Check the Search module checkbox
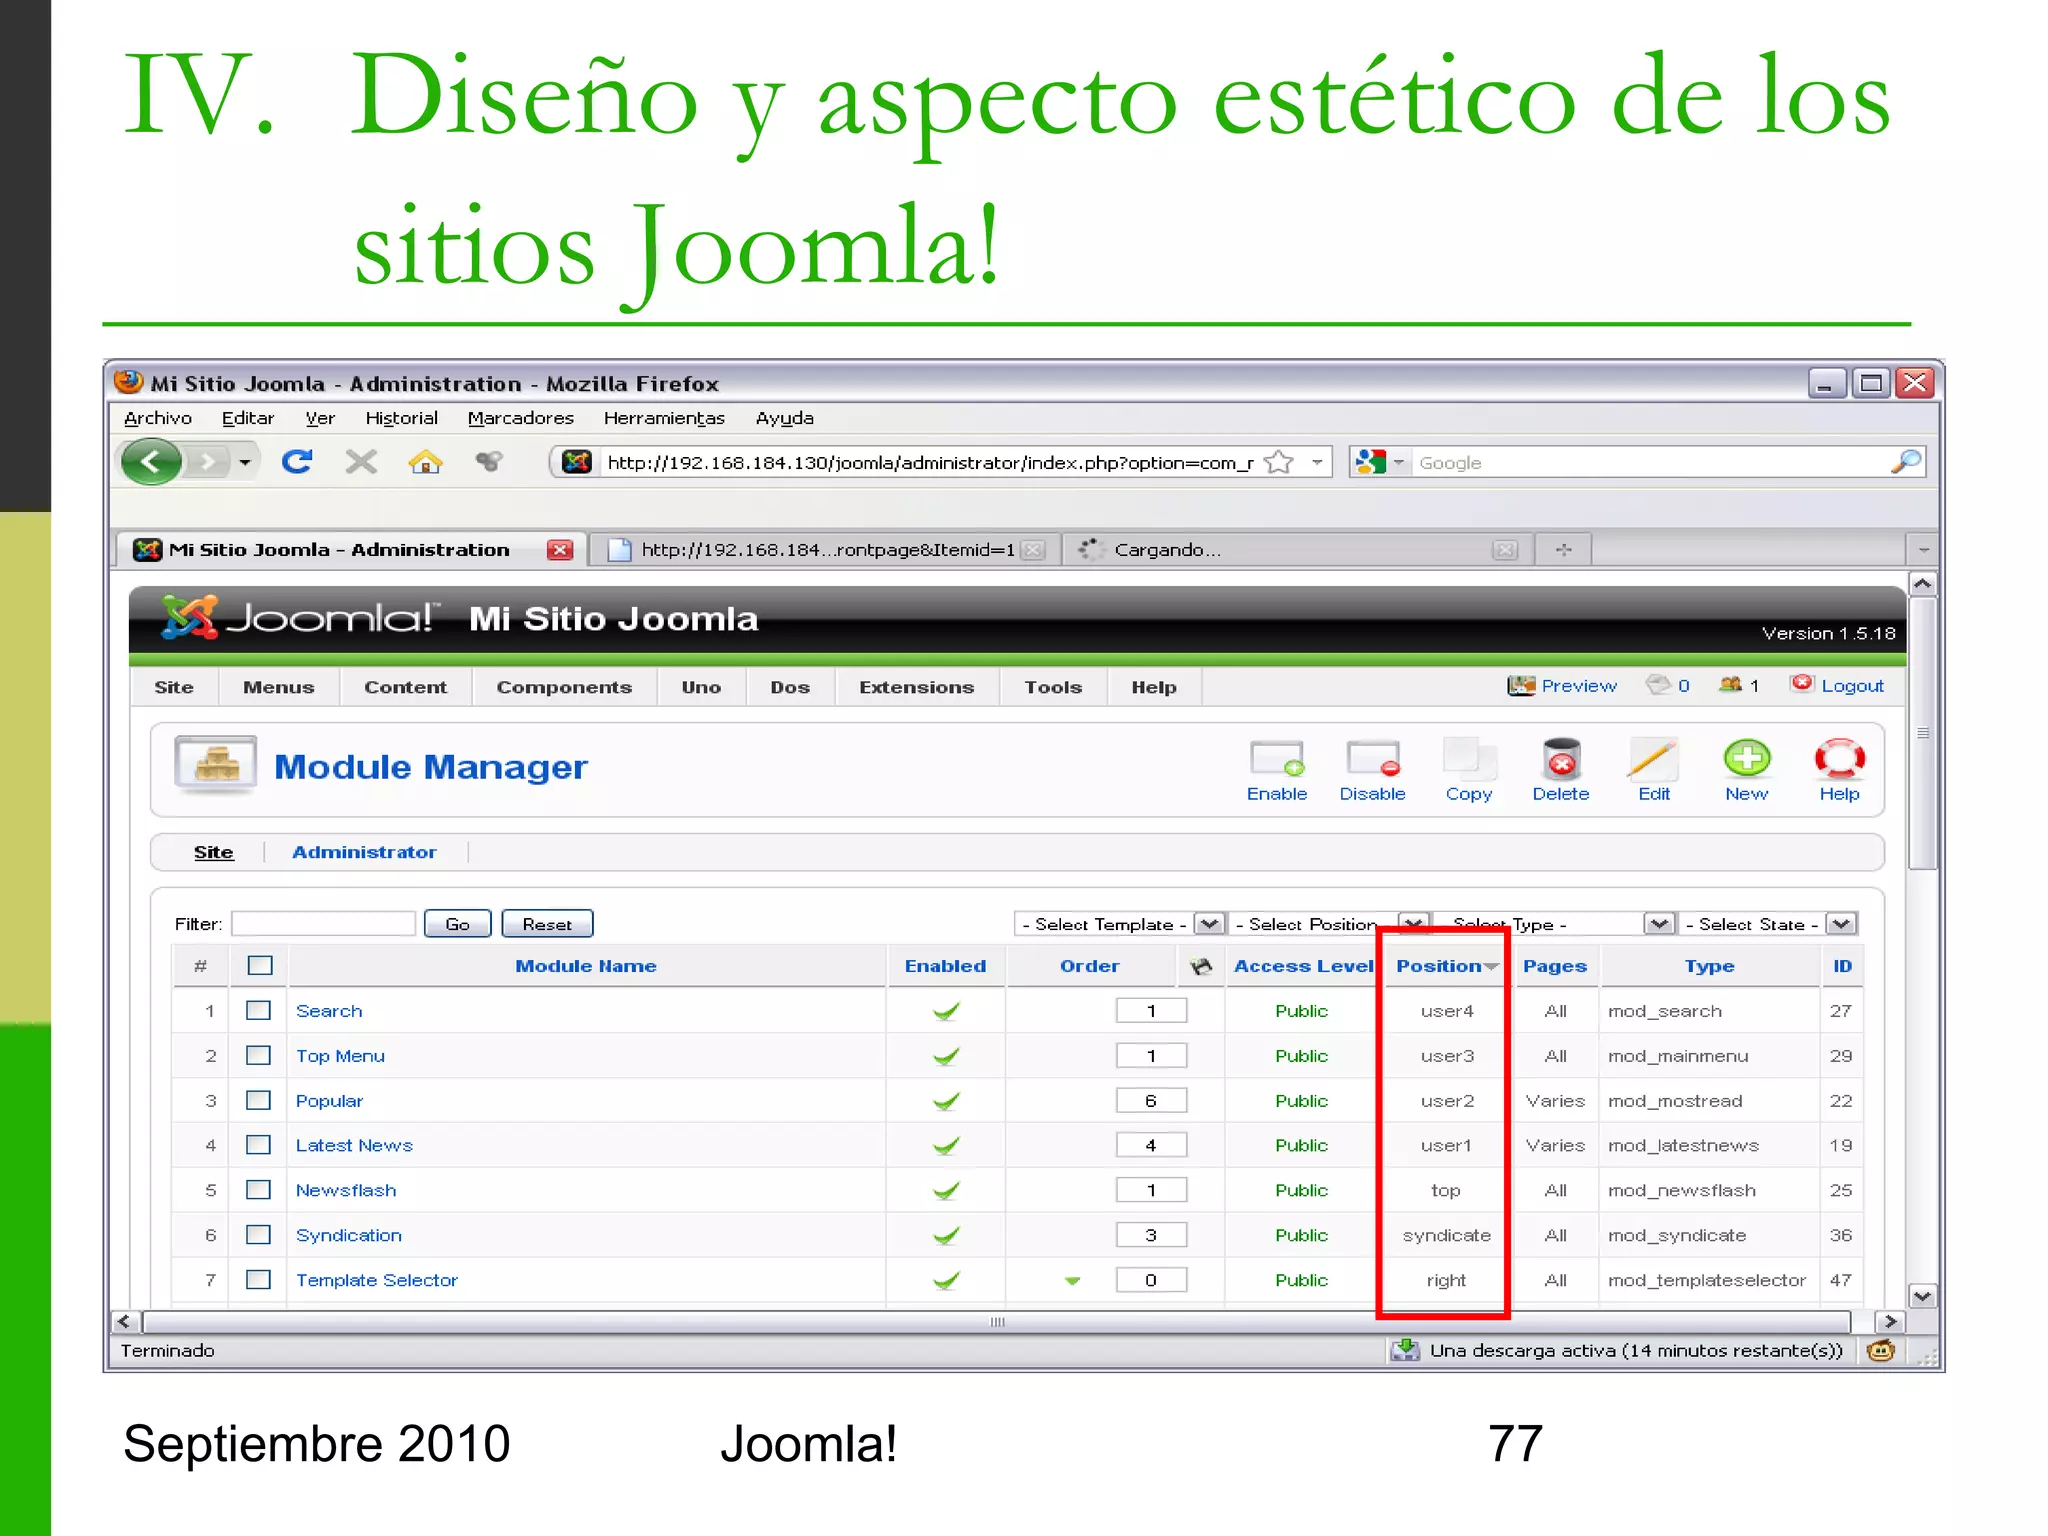The width and height of the screenshot is (2048, 1536). [x=258, y=1011]
